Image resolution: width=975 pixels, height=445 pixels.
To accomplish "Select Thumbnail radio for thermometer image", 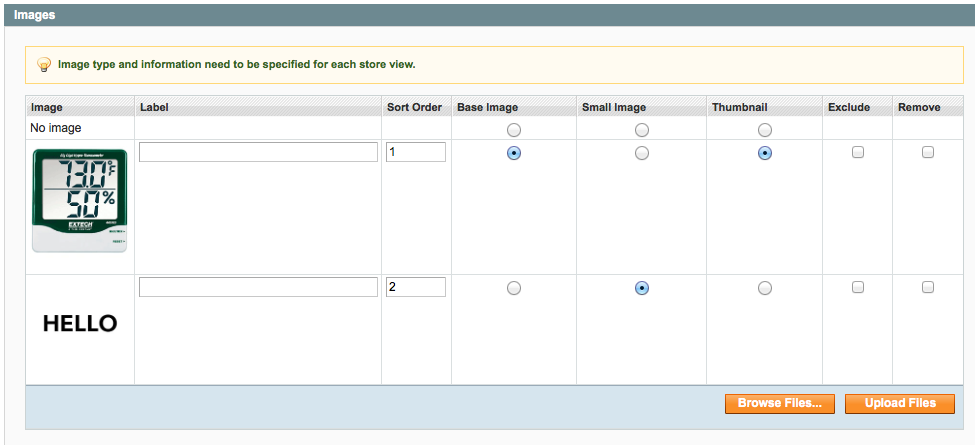I will pyautogui.click(x=765, y=153).
